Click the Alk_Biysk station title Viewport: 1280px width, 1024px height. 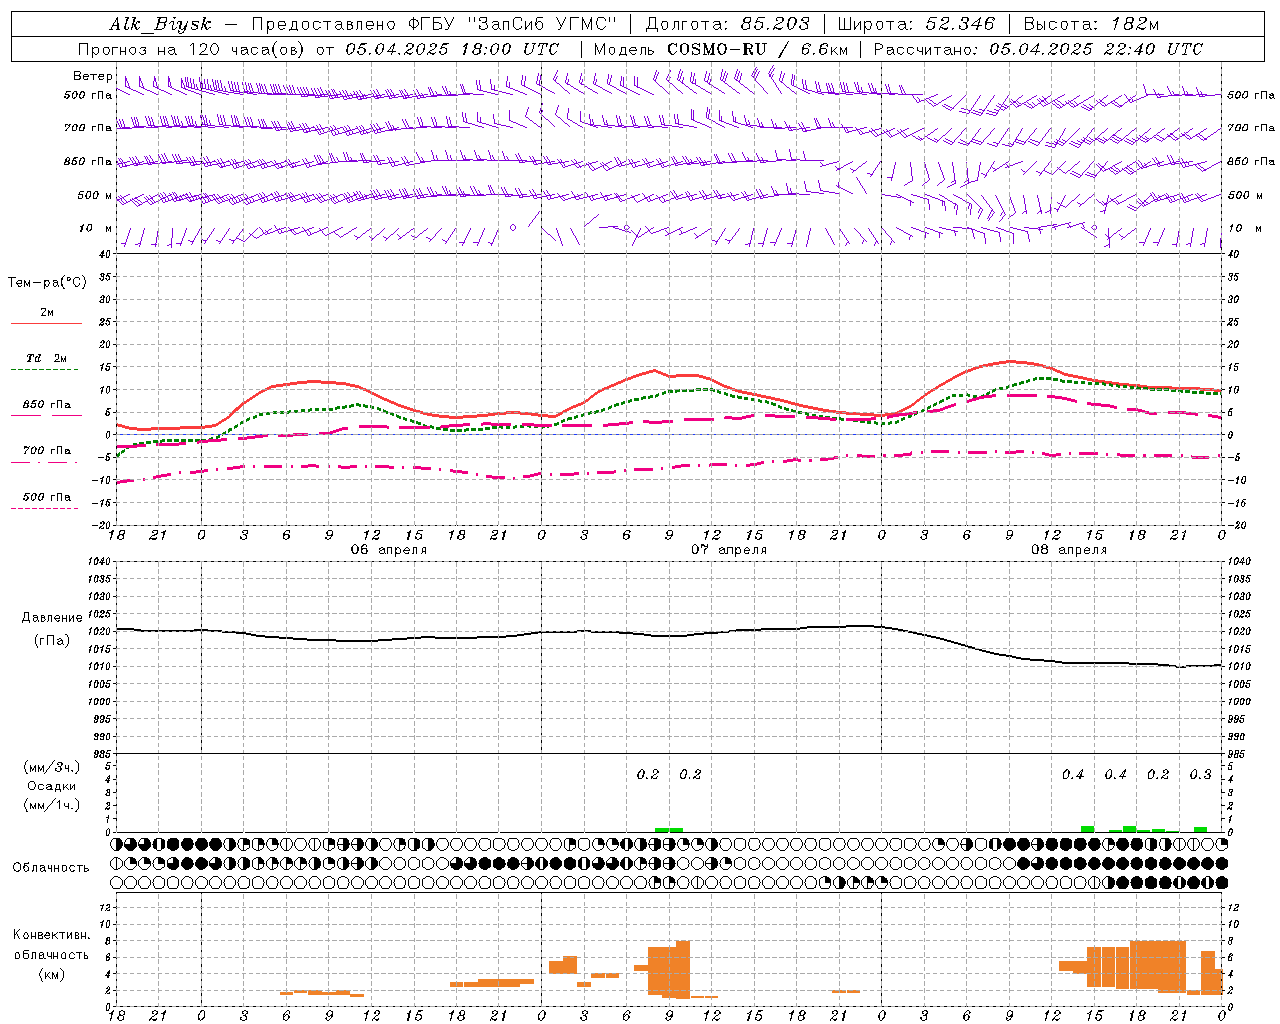pos(160,24)
